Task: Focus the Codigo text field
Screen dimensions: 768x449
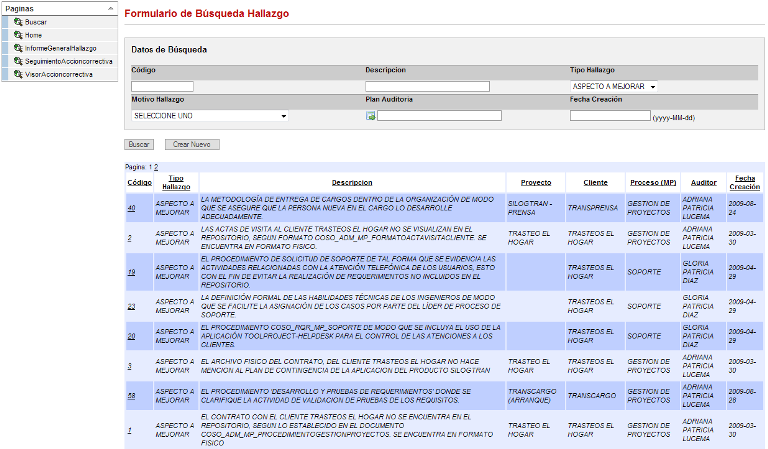Action: coord(162,87)
